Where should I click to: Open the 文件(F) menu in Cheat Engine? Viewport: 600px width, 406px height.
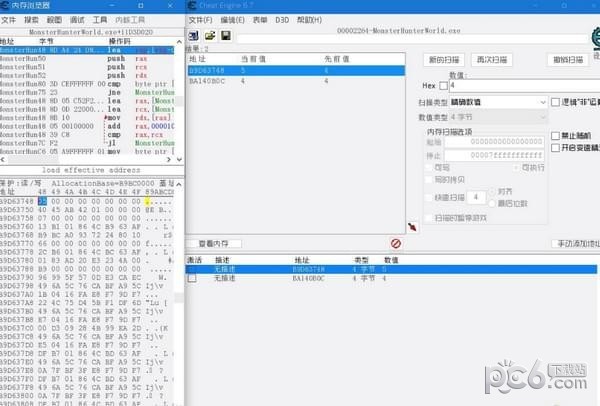point(201,20)
